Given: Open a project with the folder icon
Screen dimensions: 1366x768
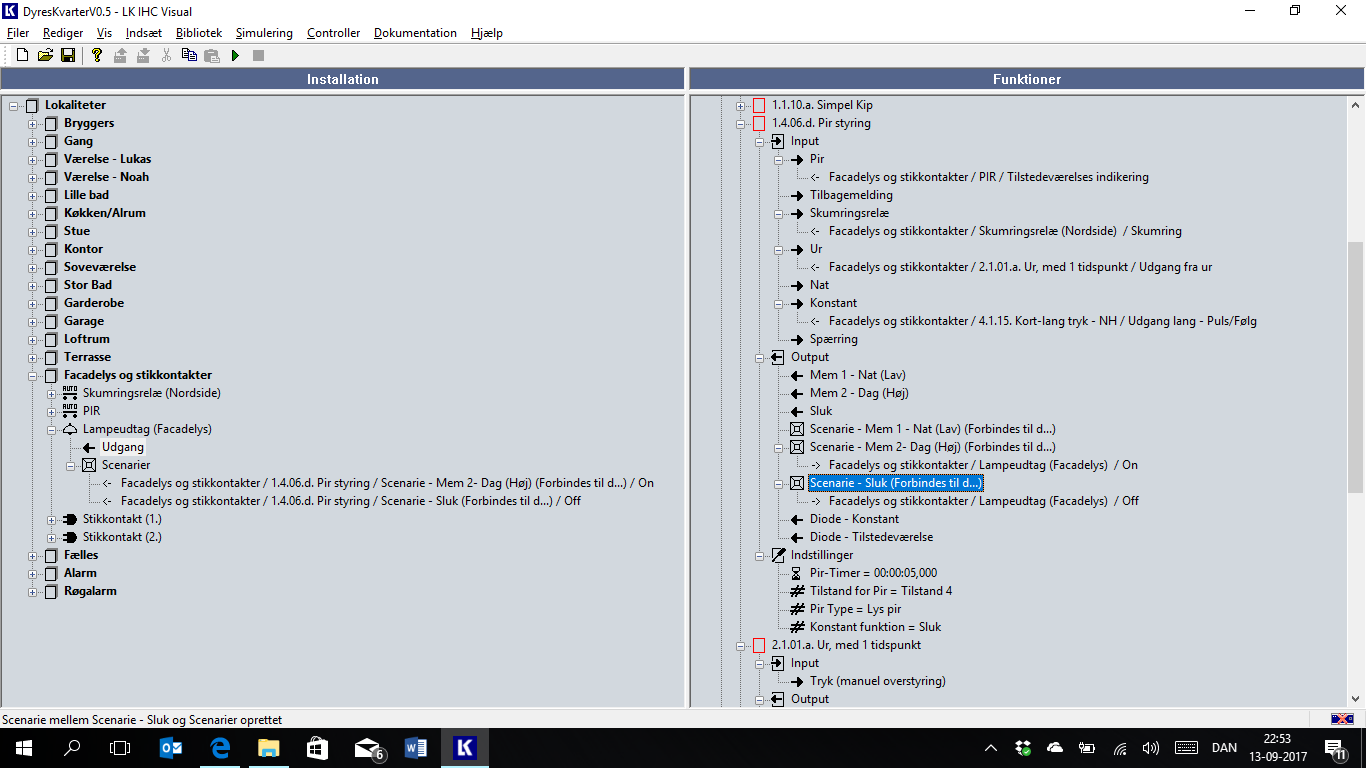Looking at the screenshot, I should pos(45,55).
